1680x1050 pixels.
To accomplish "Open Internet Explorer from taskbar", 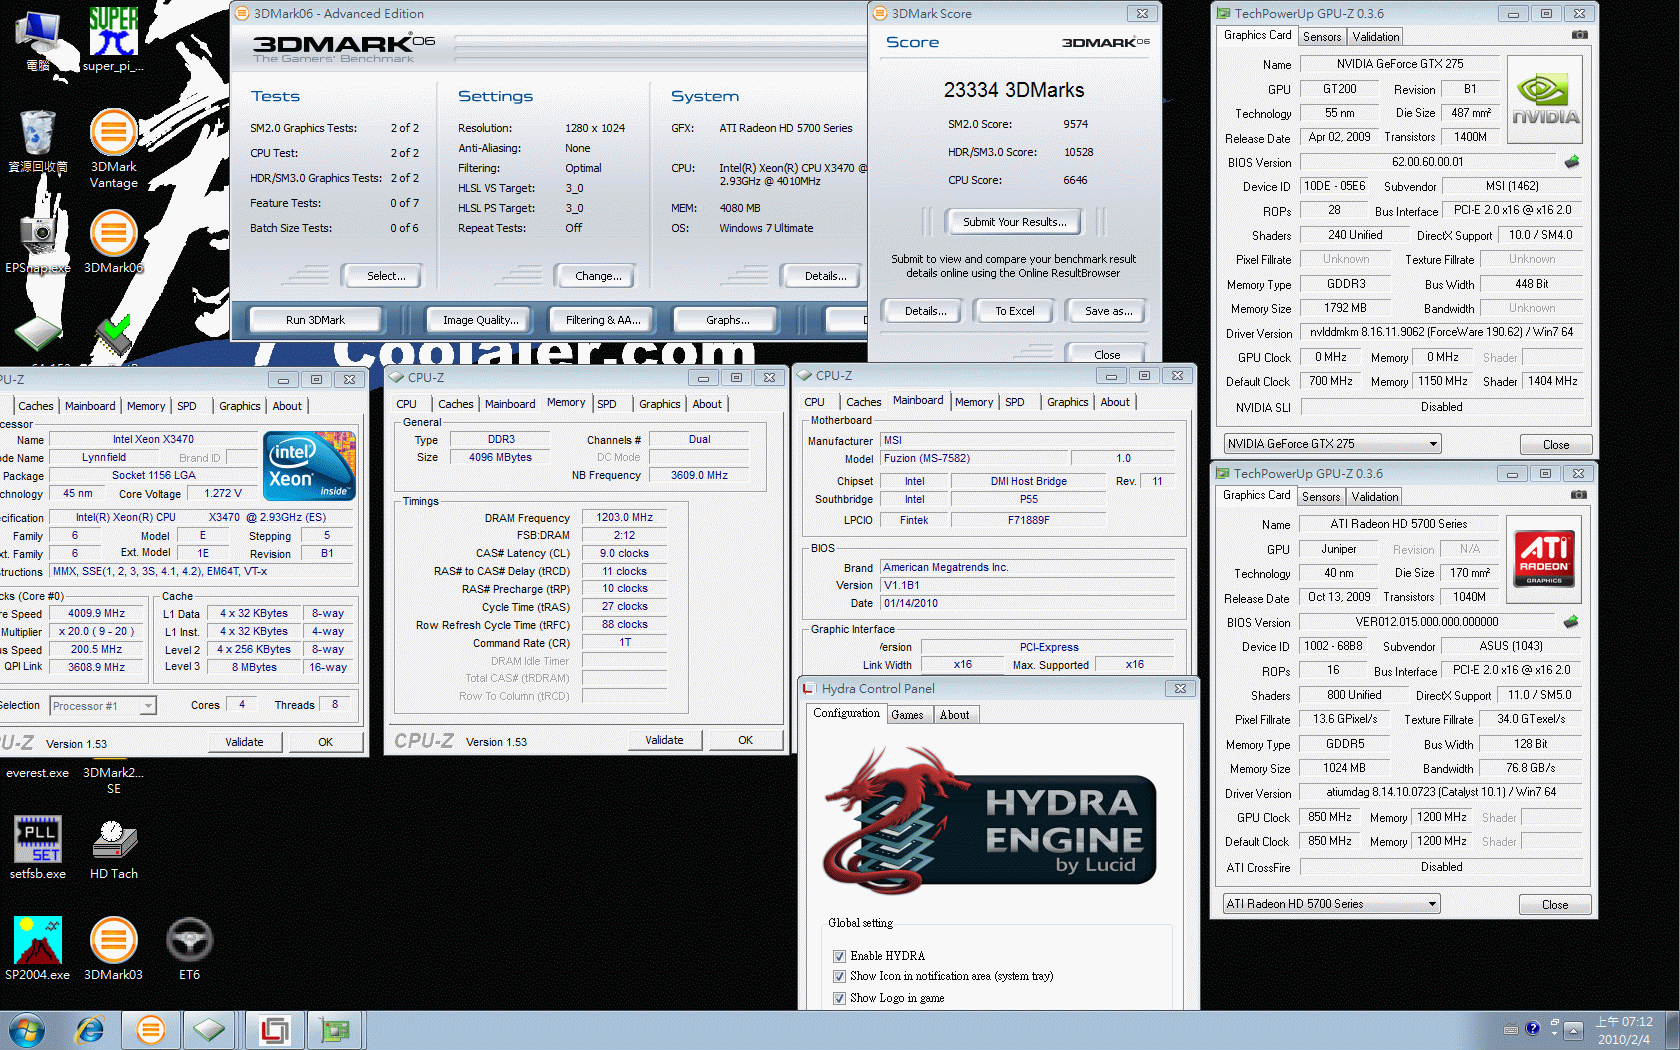I will click(90, 1030).
